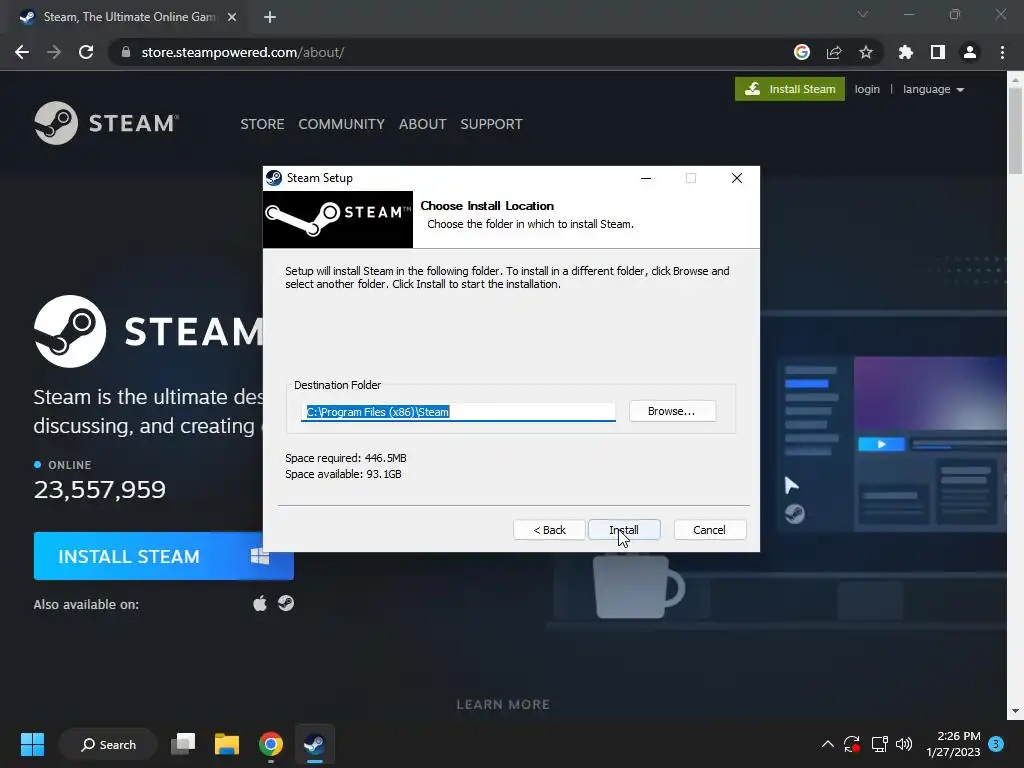Open the STORE menu on Steam site
The width and height of the screenshot is (1024, 768).
pos(262,124)
